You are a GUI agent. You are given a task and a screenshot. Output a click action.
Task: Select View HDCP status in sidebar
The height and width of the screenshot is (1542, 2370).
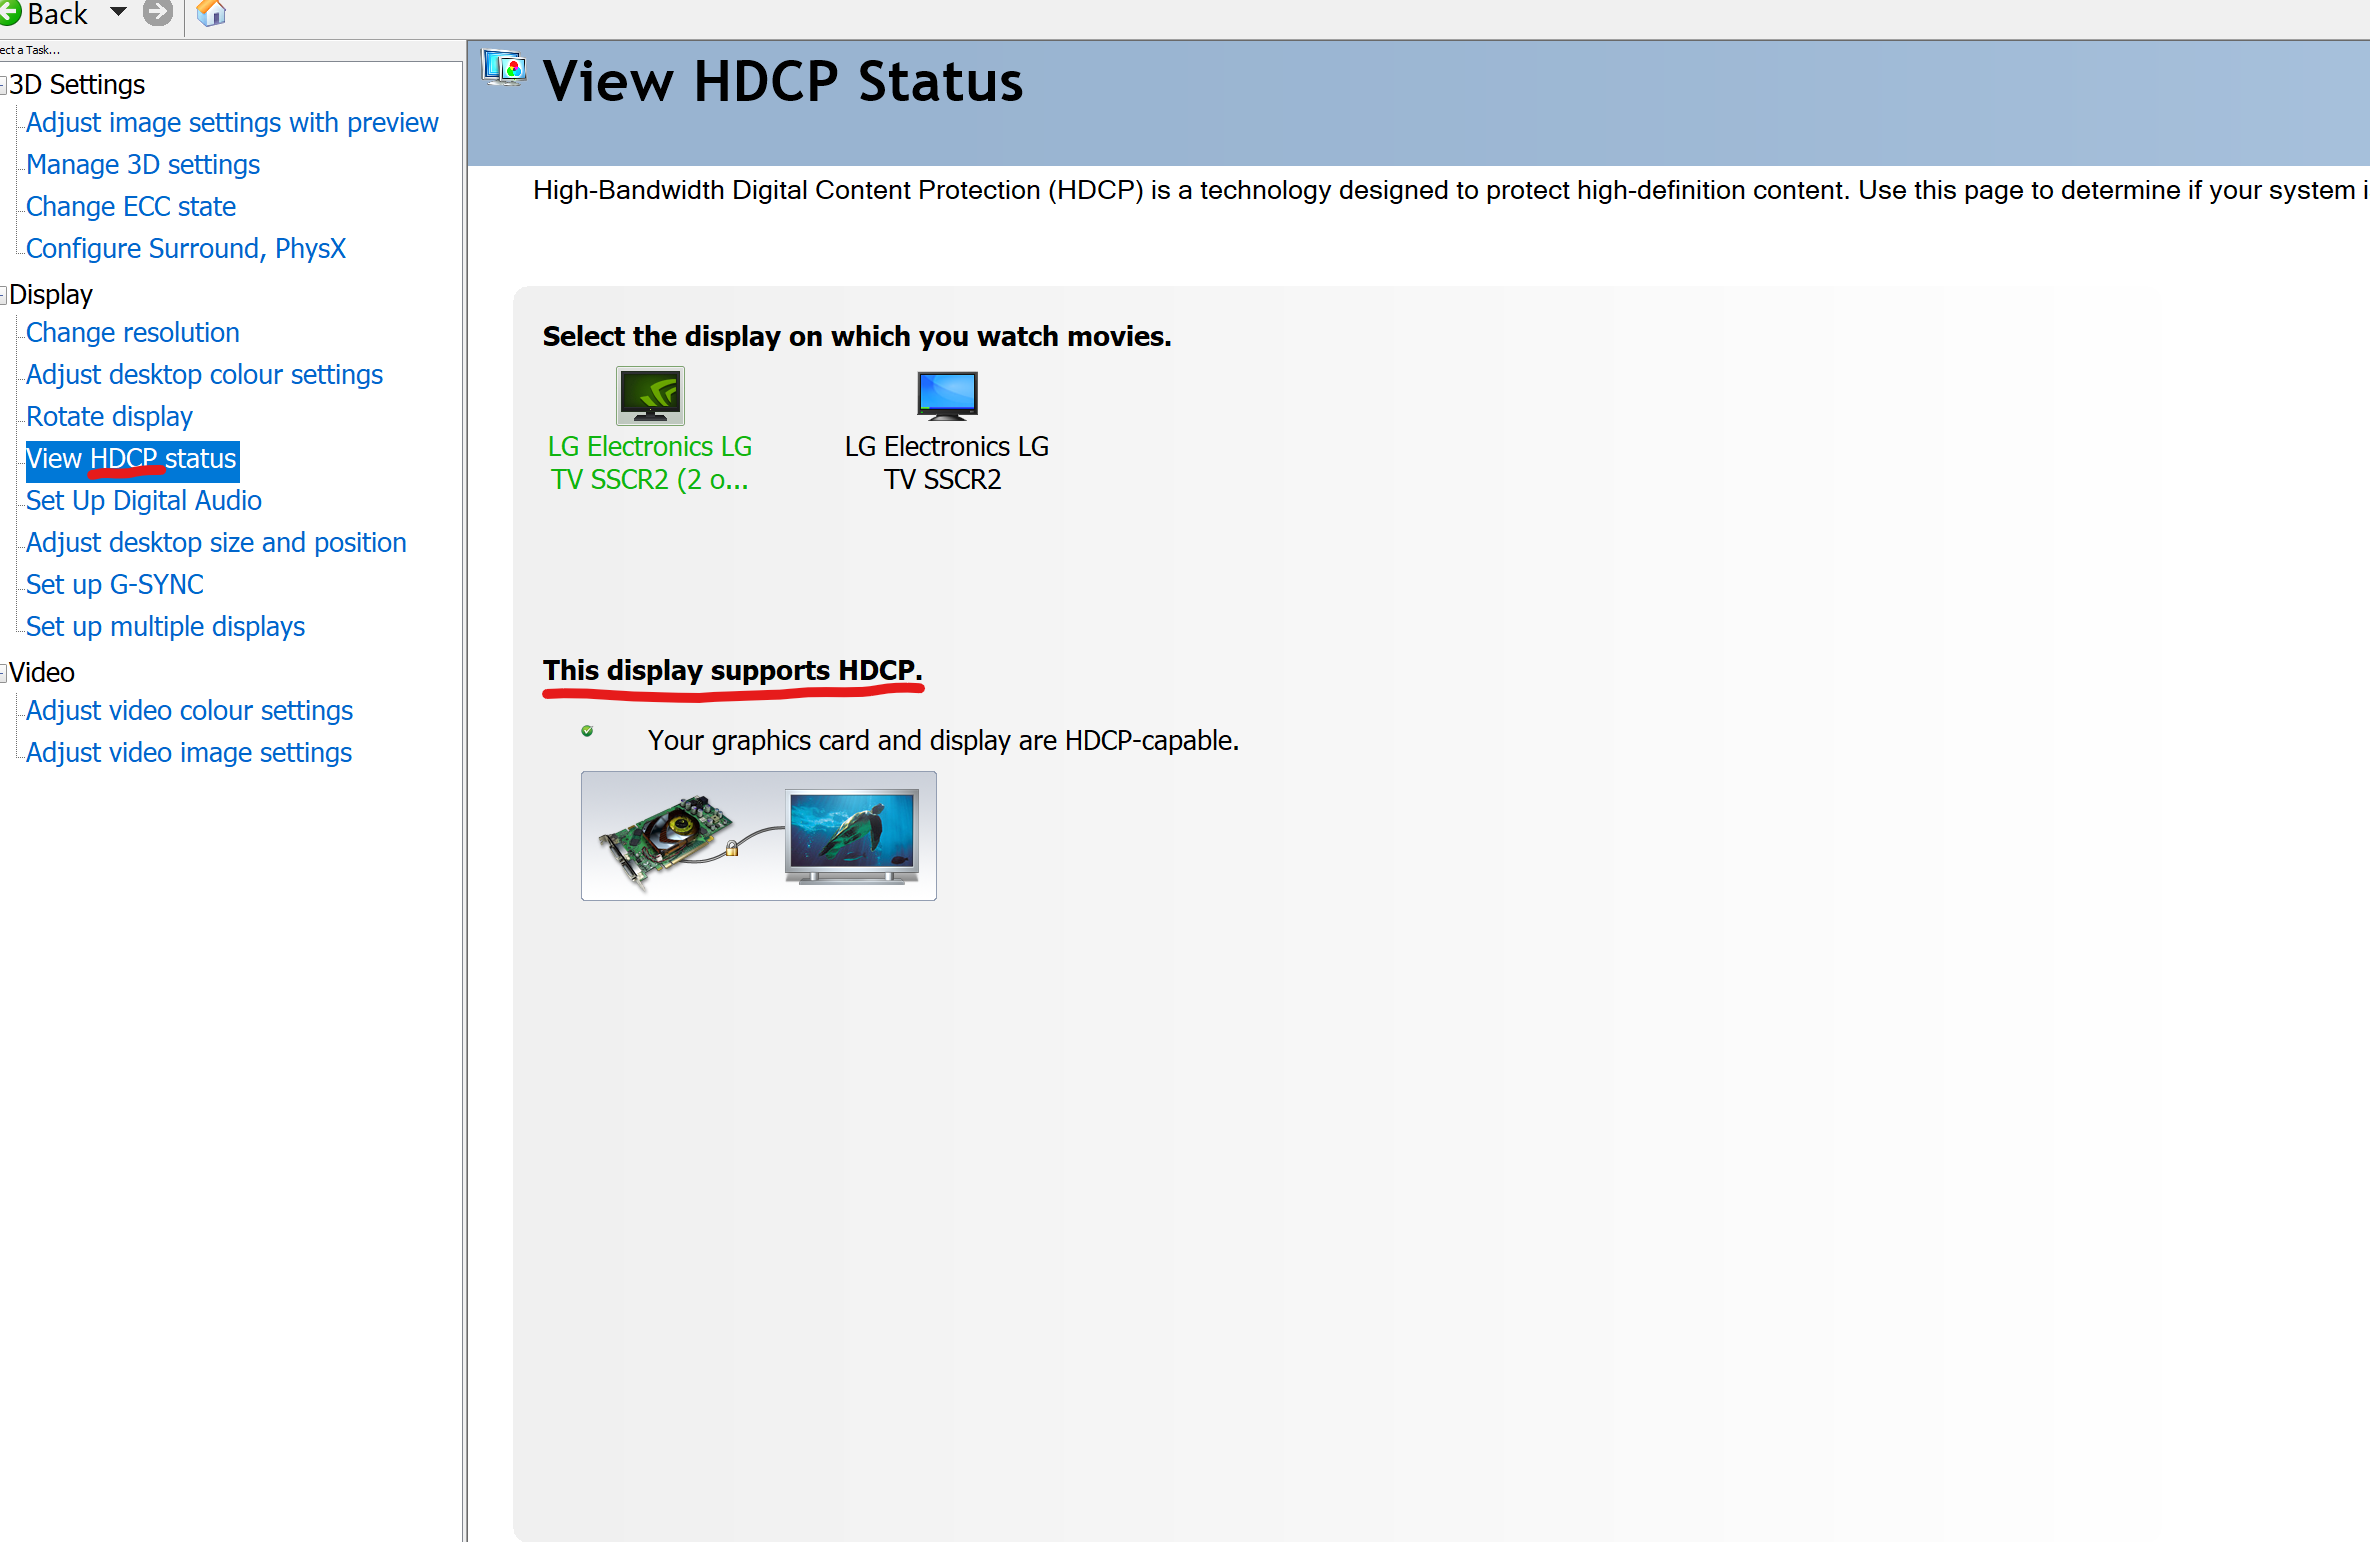131,459
